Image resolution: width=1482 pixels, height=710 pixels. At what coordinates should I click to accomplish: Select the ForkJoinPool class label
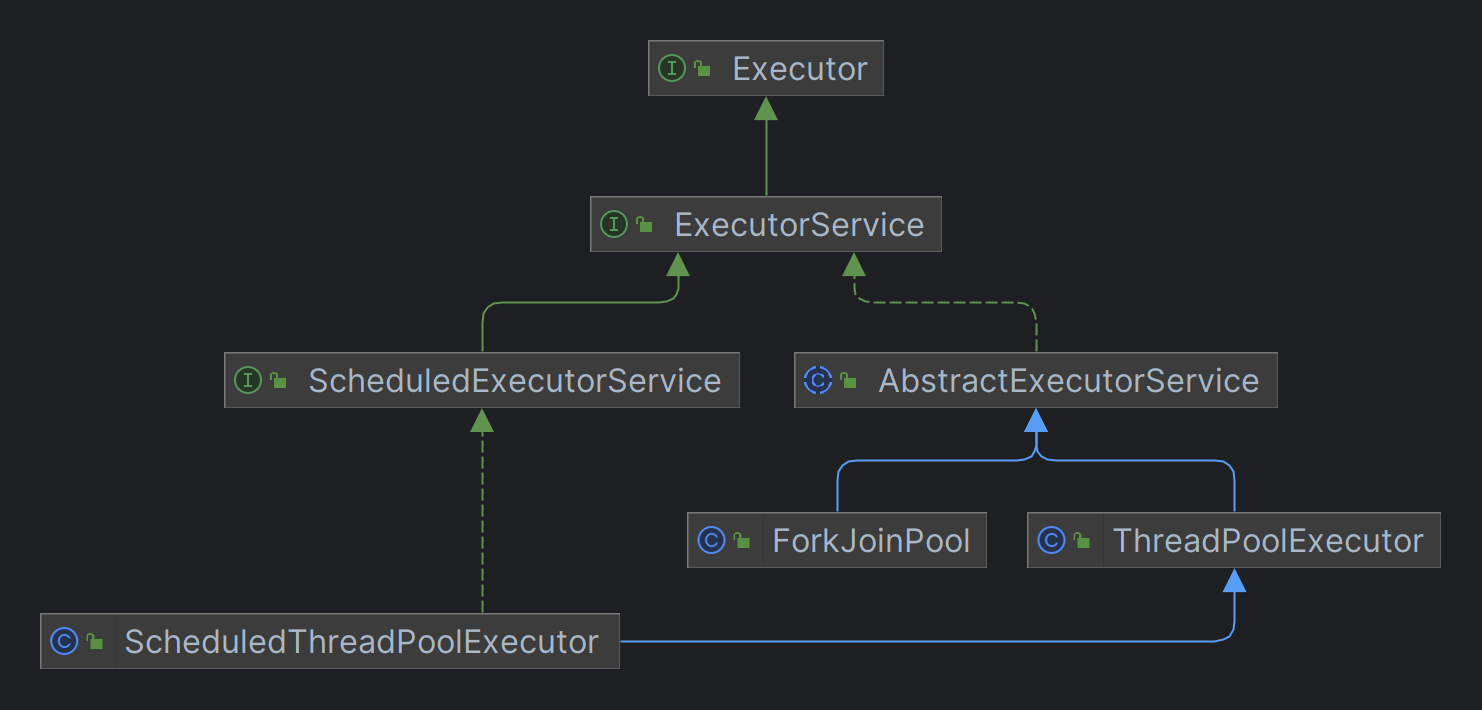[871, 541]
